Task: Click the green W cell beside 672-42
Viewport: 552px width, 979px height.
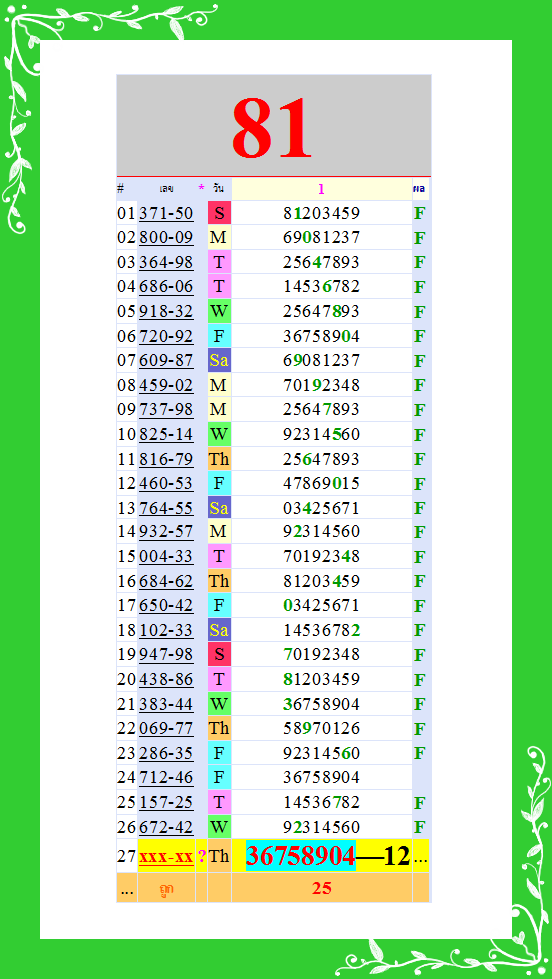Action: pyautogui.click(x=219, y=828)
